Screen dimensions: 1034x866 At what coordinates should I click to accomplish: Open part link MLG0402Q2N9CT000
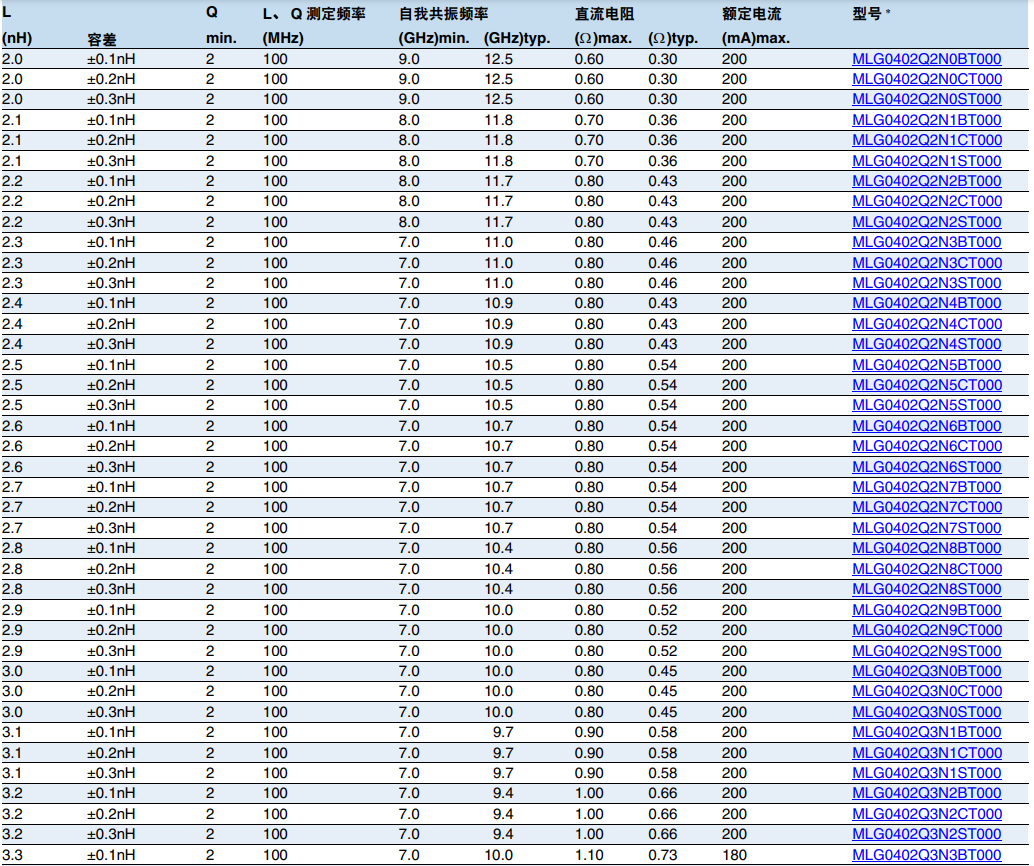pos(927,630)
